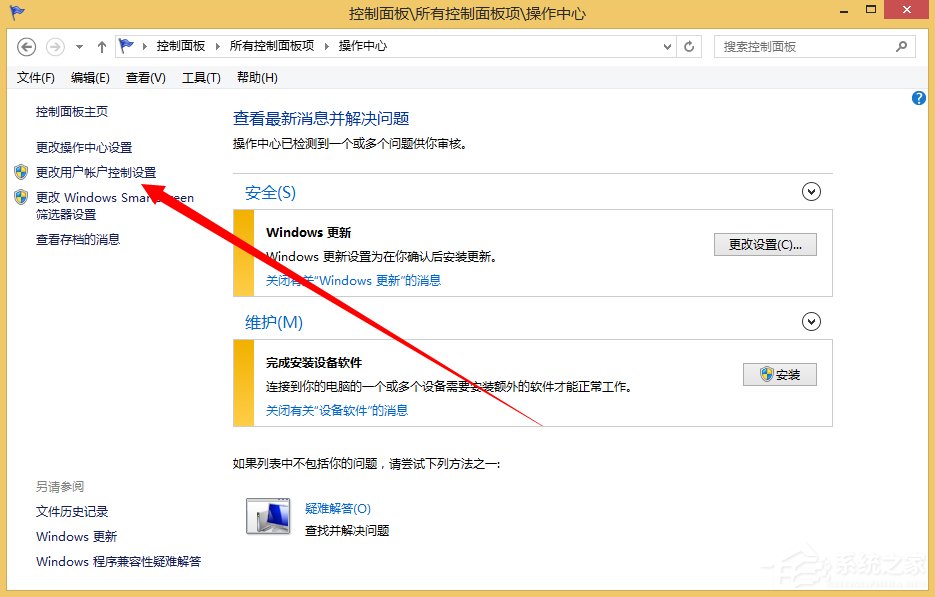Collapse the 安全(S) section chevron
Image resolution: width=935 pixels, height=597 pixels.
click(811, 191)
